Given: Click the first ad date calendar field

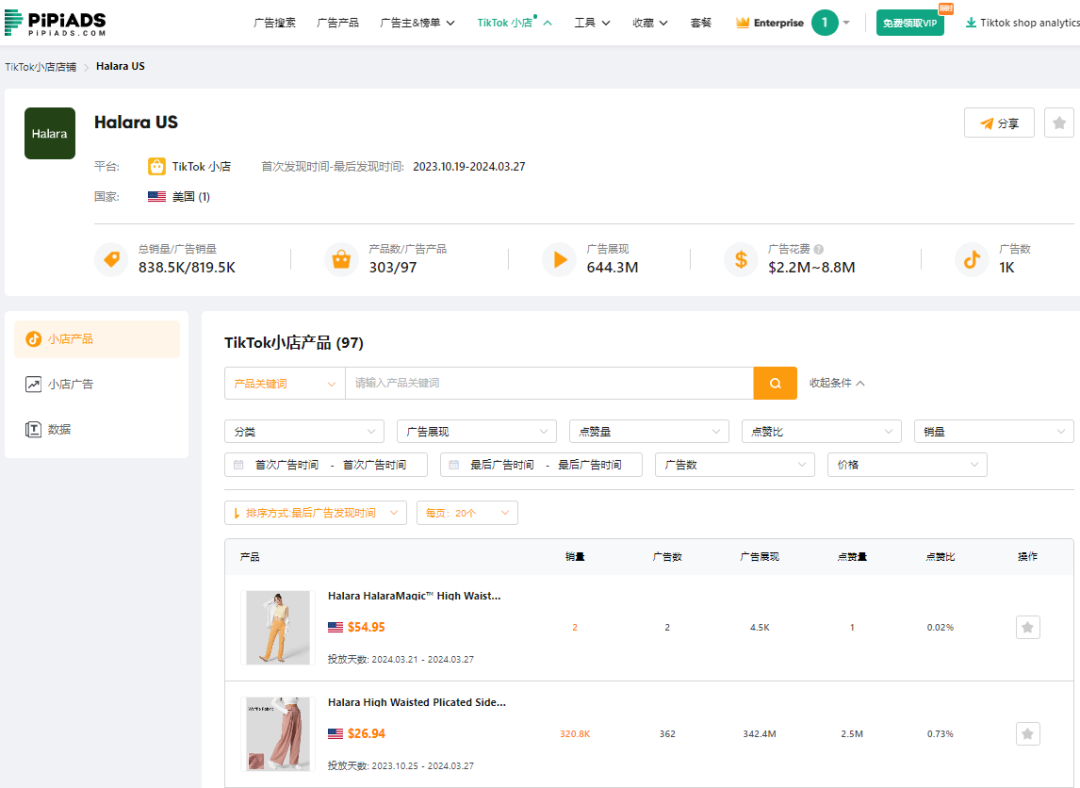Looking at the screenshot, I should pyautogui.click(x=326, y=465).
